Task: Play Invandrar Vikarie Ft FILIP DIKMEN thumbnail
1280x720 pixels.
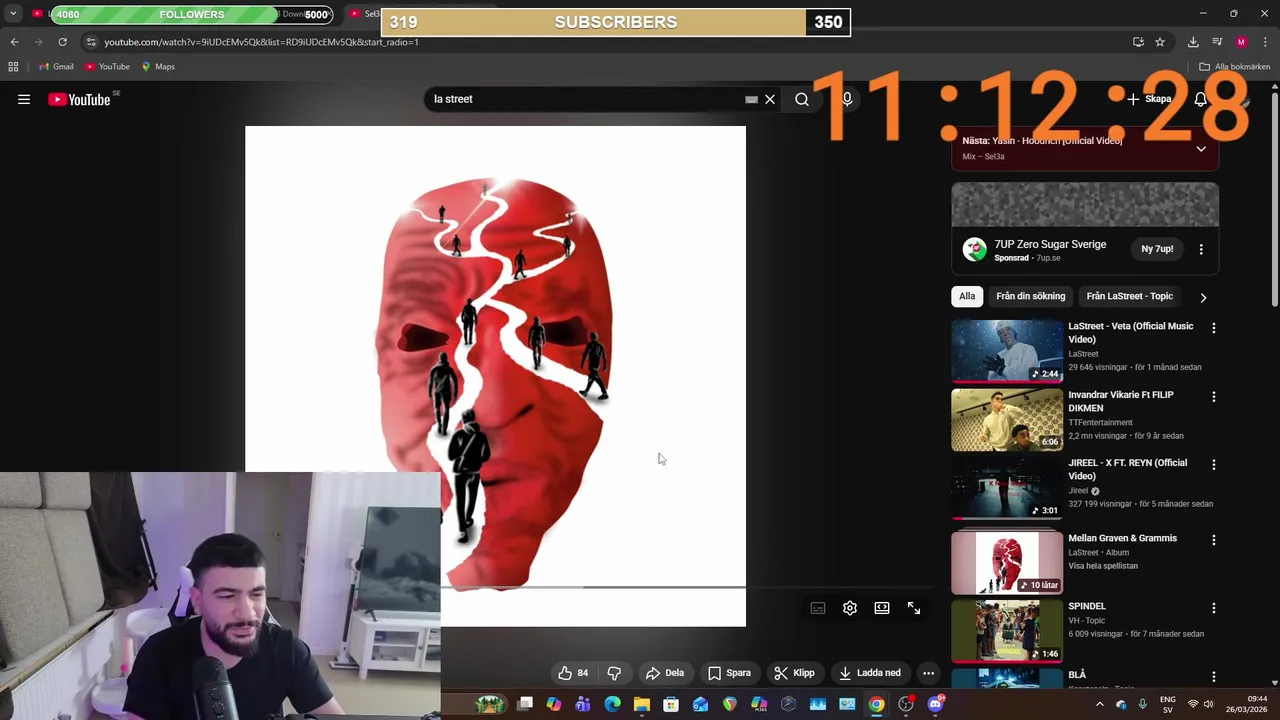Action: point(1007,420)
